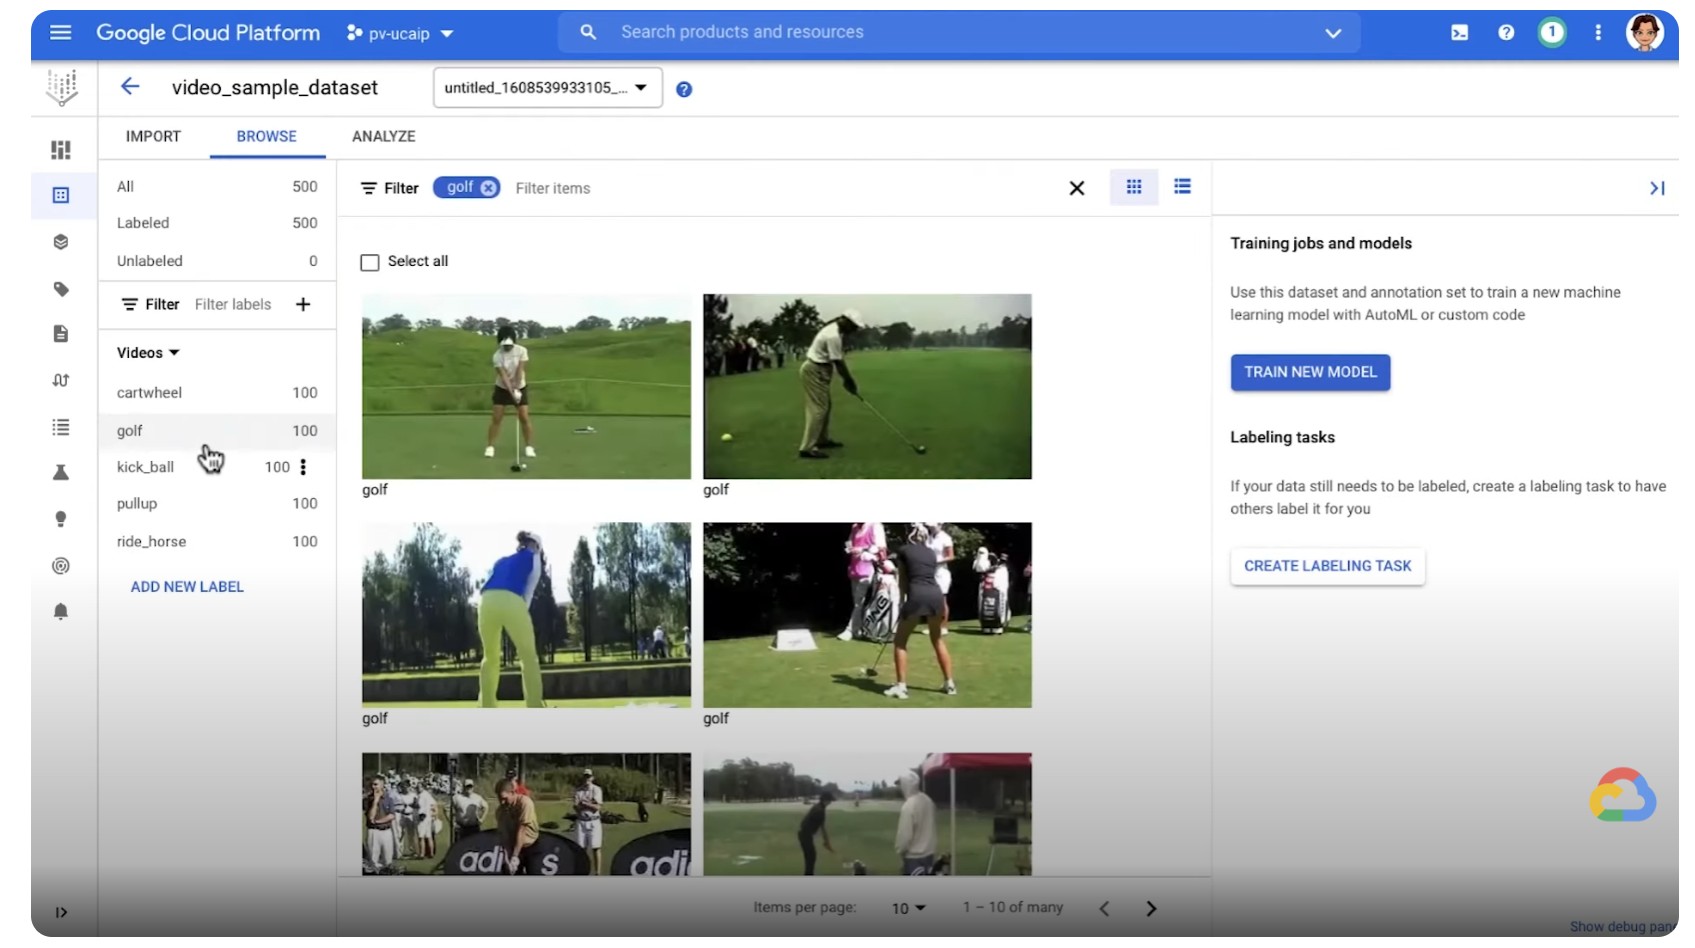Activate Cloud Shell from the top bar

coord(1459,33)
